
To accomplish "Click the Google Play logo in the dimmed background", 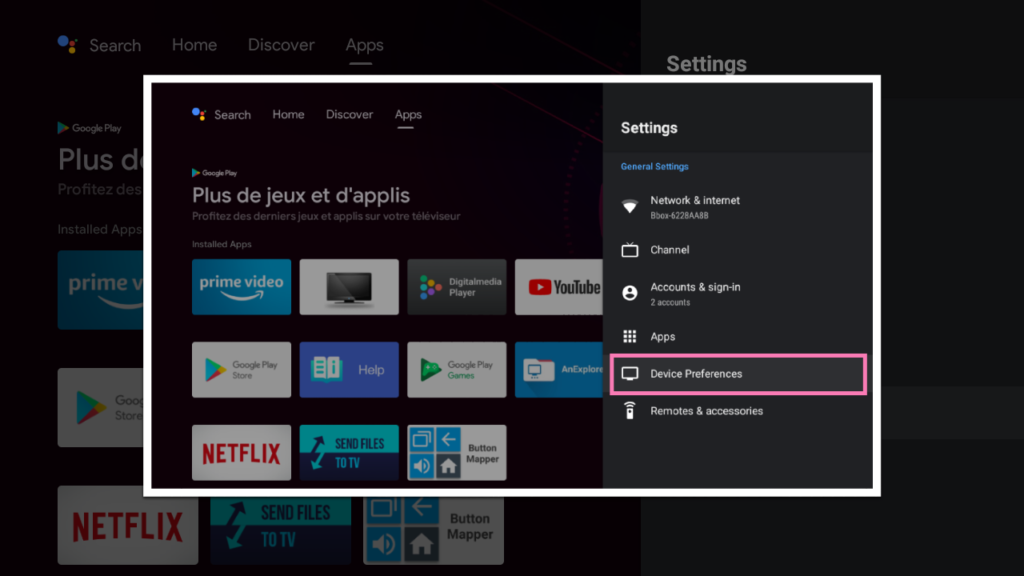I will click(x=89, y=128).
